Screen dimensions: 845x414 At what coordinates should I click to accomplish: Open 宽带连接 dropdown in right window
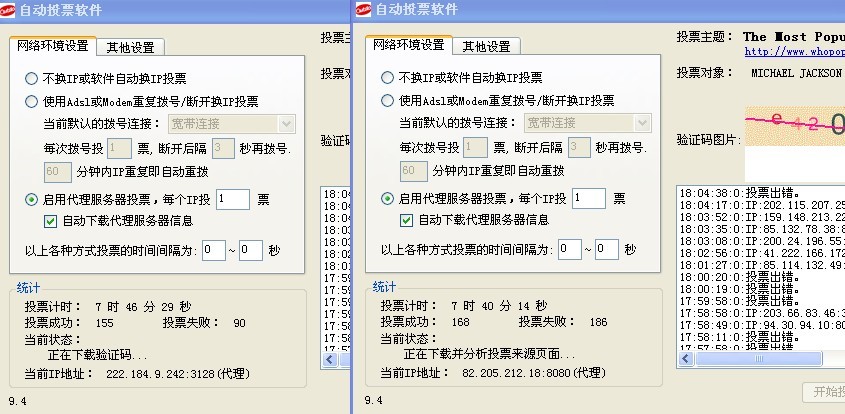click(587, 123)
